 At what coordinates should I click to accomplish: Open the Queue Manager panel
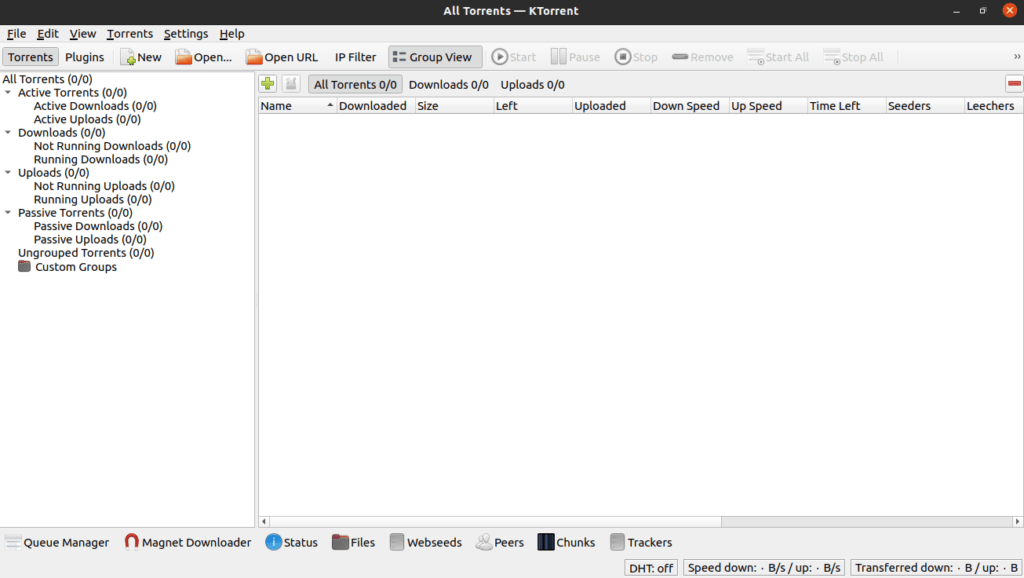[57, 542]
